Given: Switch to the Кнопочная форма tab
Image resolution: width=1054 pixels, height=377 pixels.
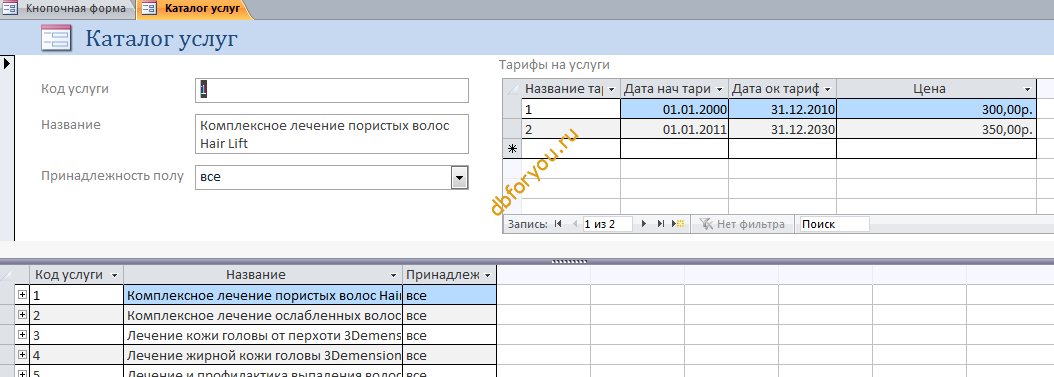Looking at the screenshot, I should (x=67, y=9).
